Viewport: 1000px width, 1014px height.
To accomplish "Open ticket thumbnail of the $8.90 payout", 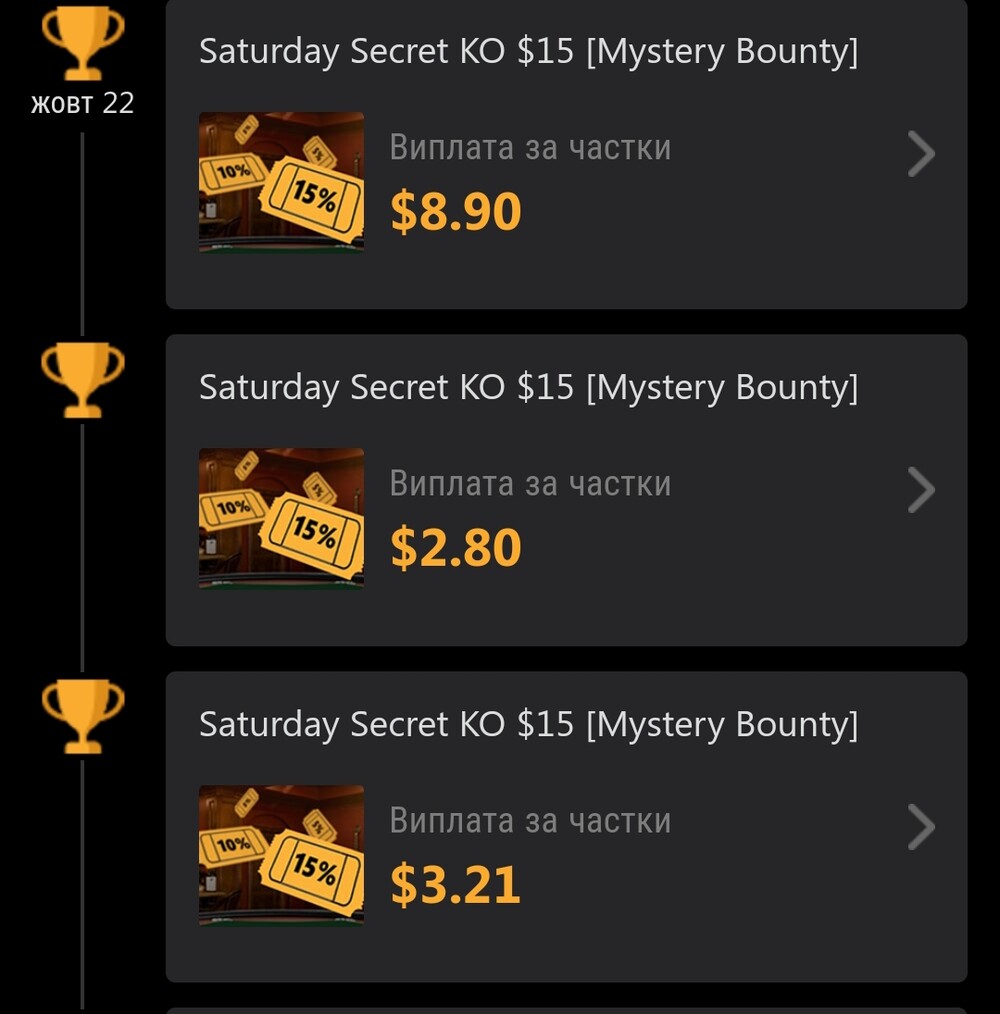I will (x=281, y=182).
